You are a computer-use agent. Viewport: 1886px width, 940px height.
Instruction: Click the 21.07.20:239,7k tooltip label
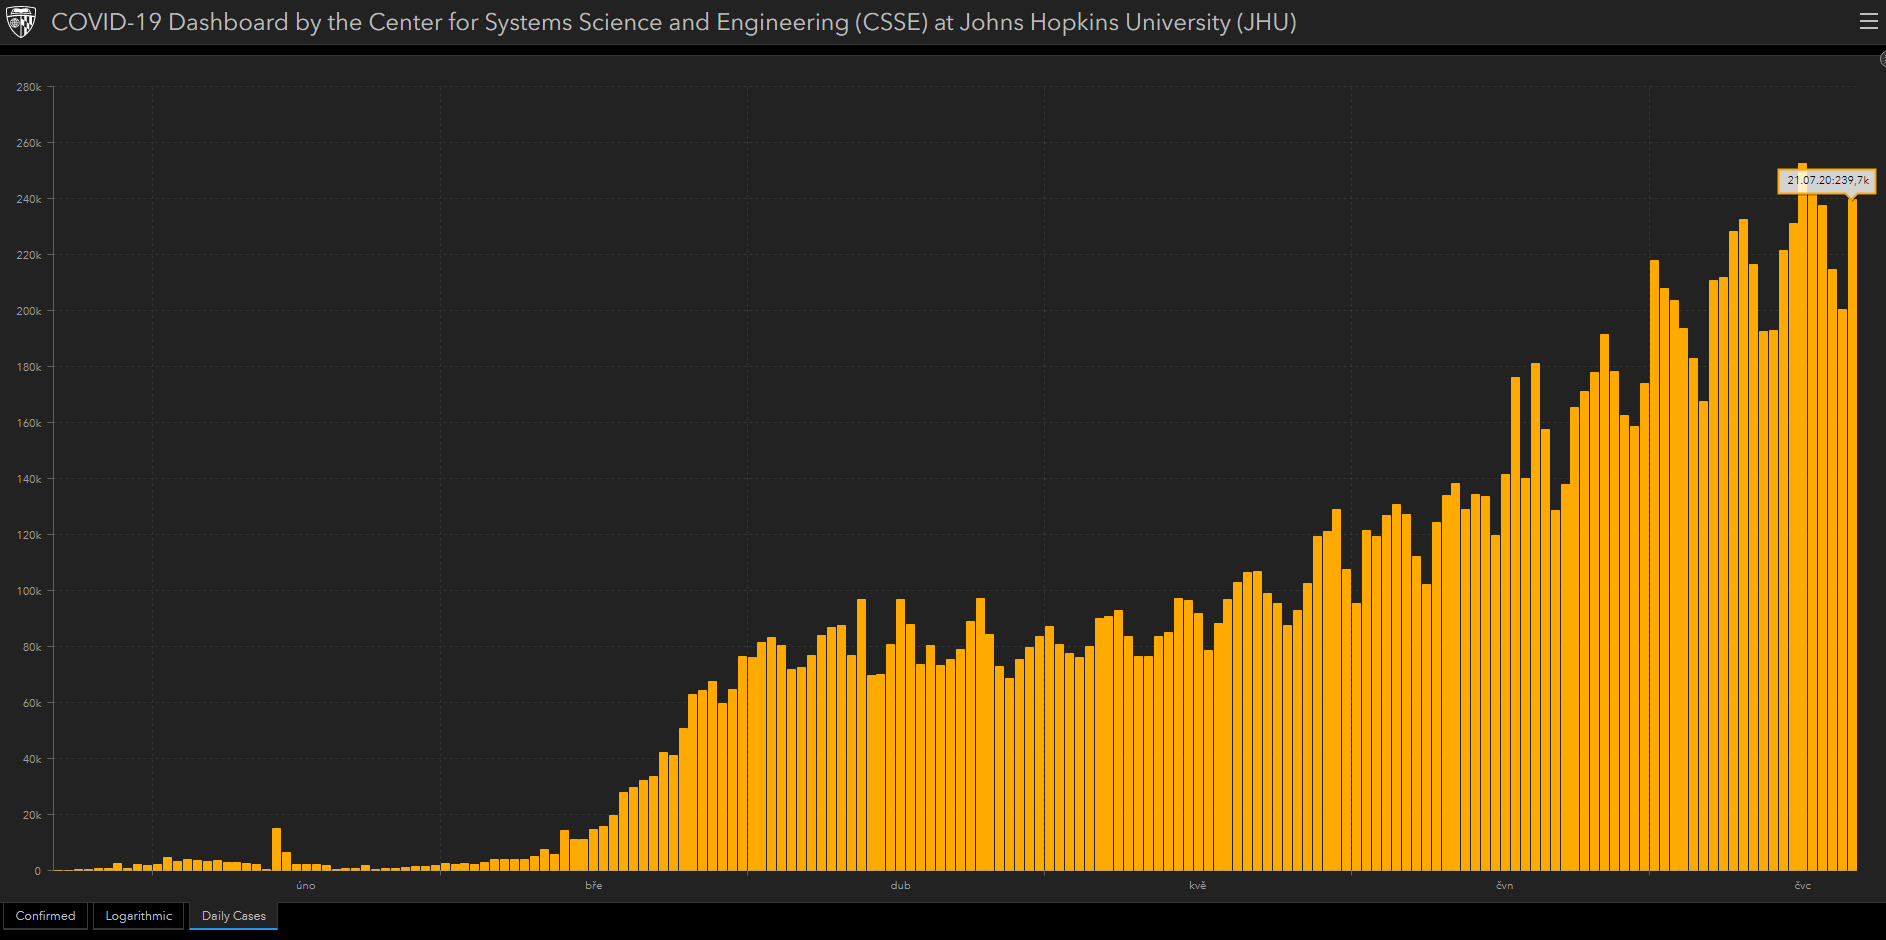[x=1827, y=181]
